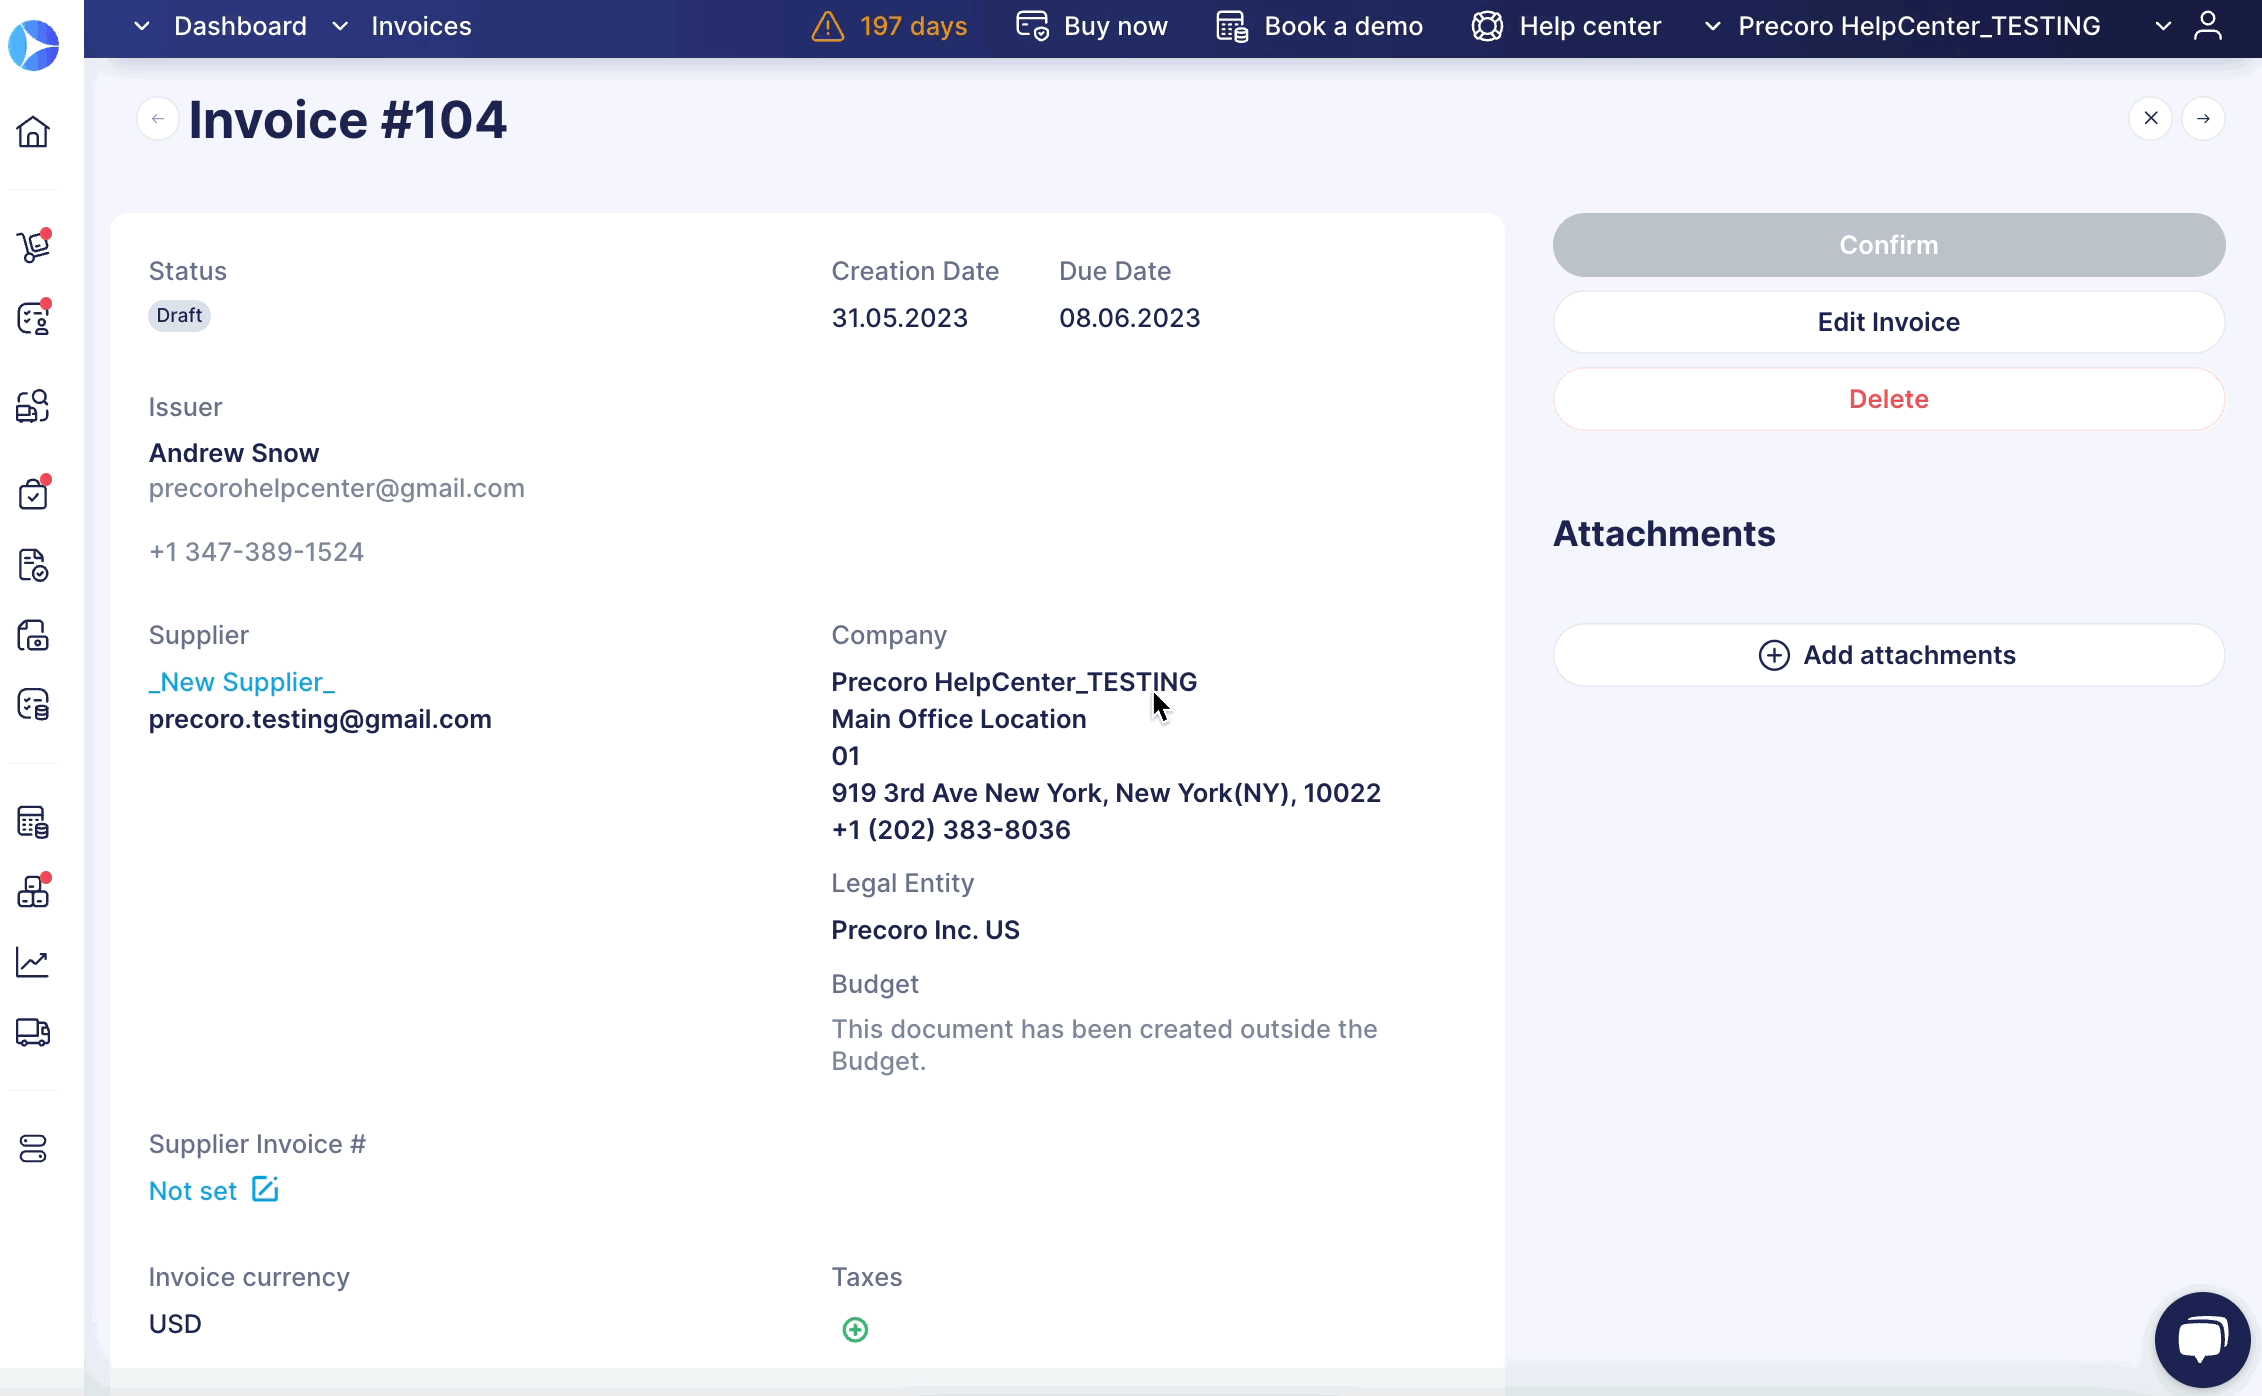Click issuer name Andrew Snow
2262x1396 pixels.
pyautogui.click(x=233, y=453)
